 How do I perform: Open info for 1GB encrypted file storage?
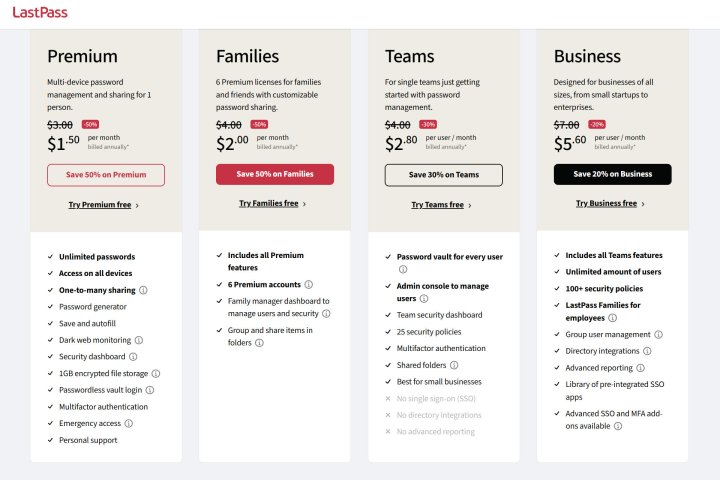pyautogui.click(x=156, y=373)
